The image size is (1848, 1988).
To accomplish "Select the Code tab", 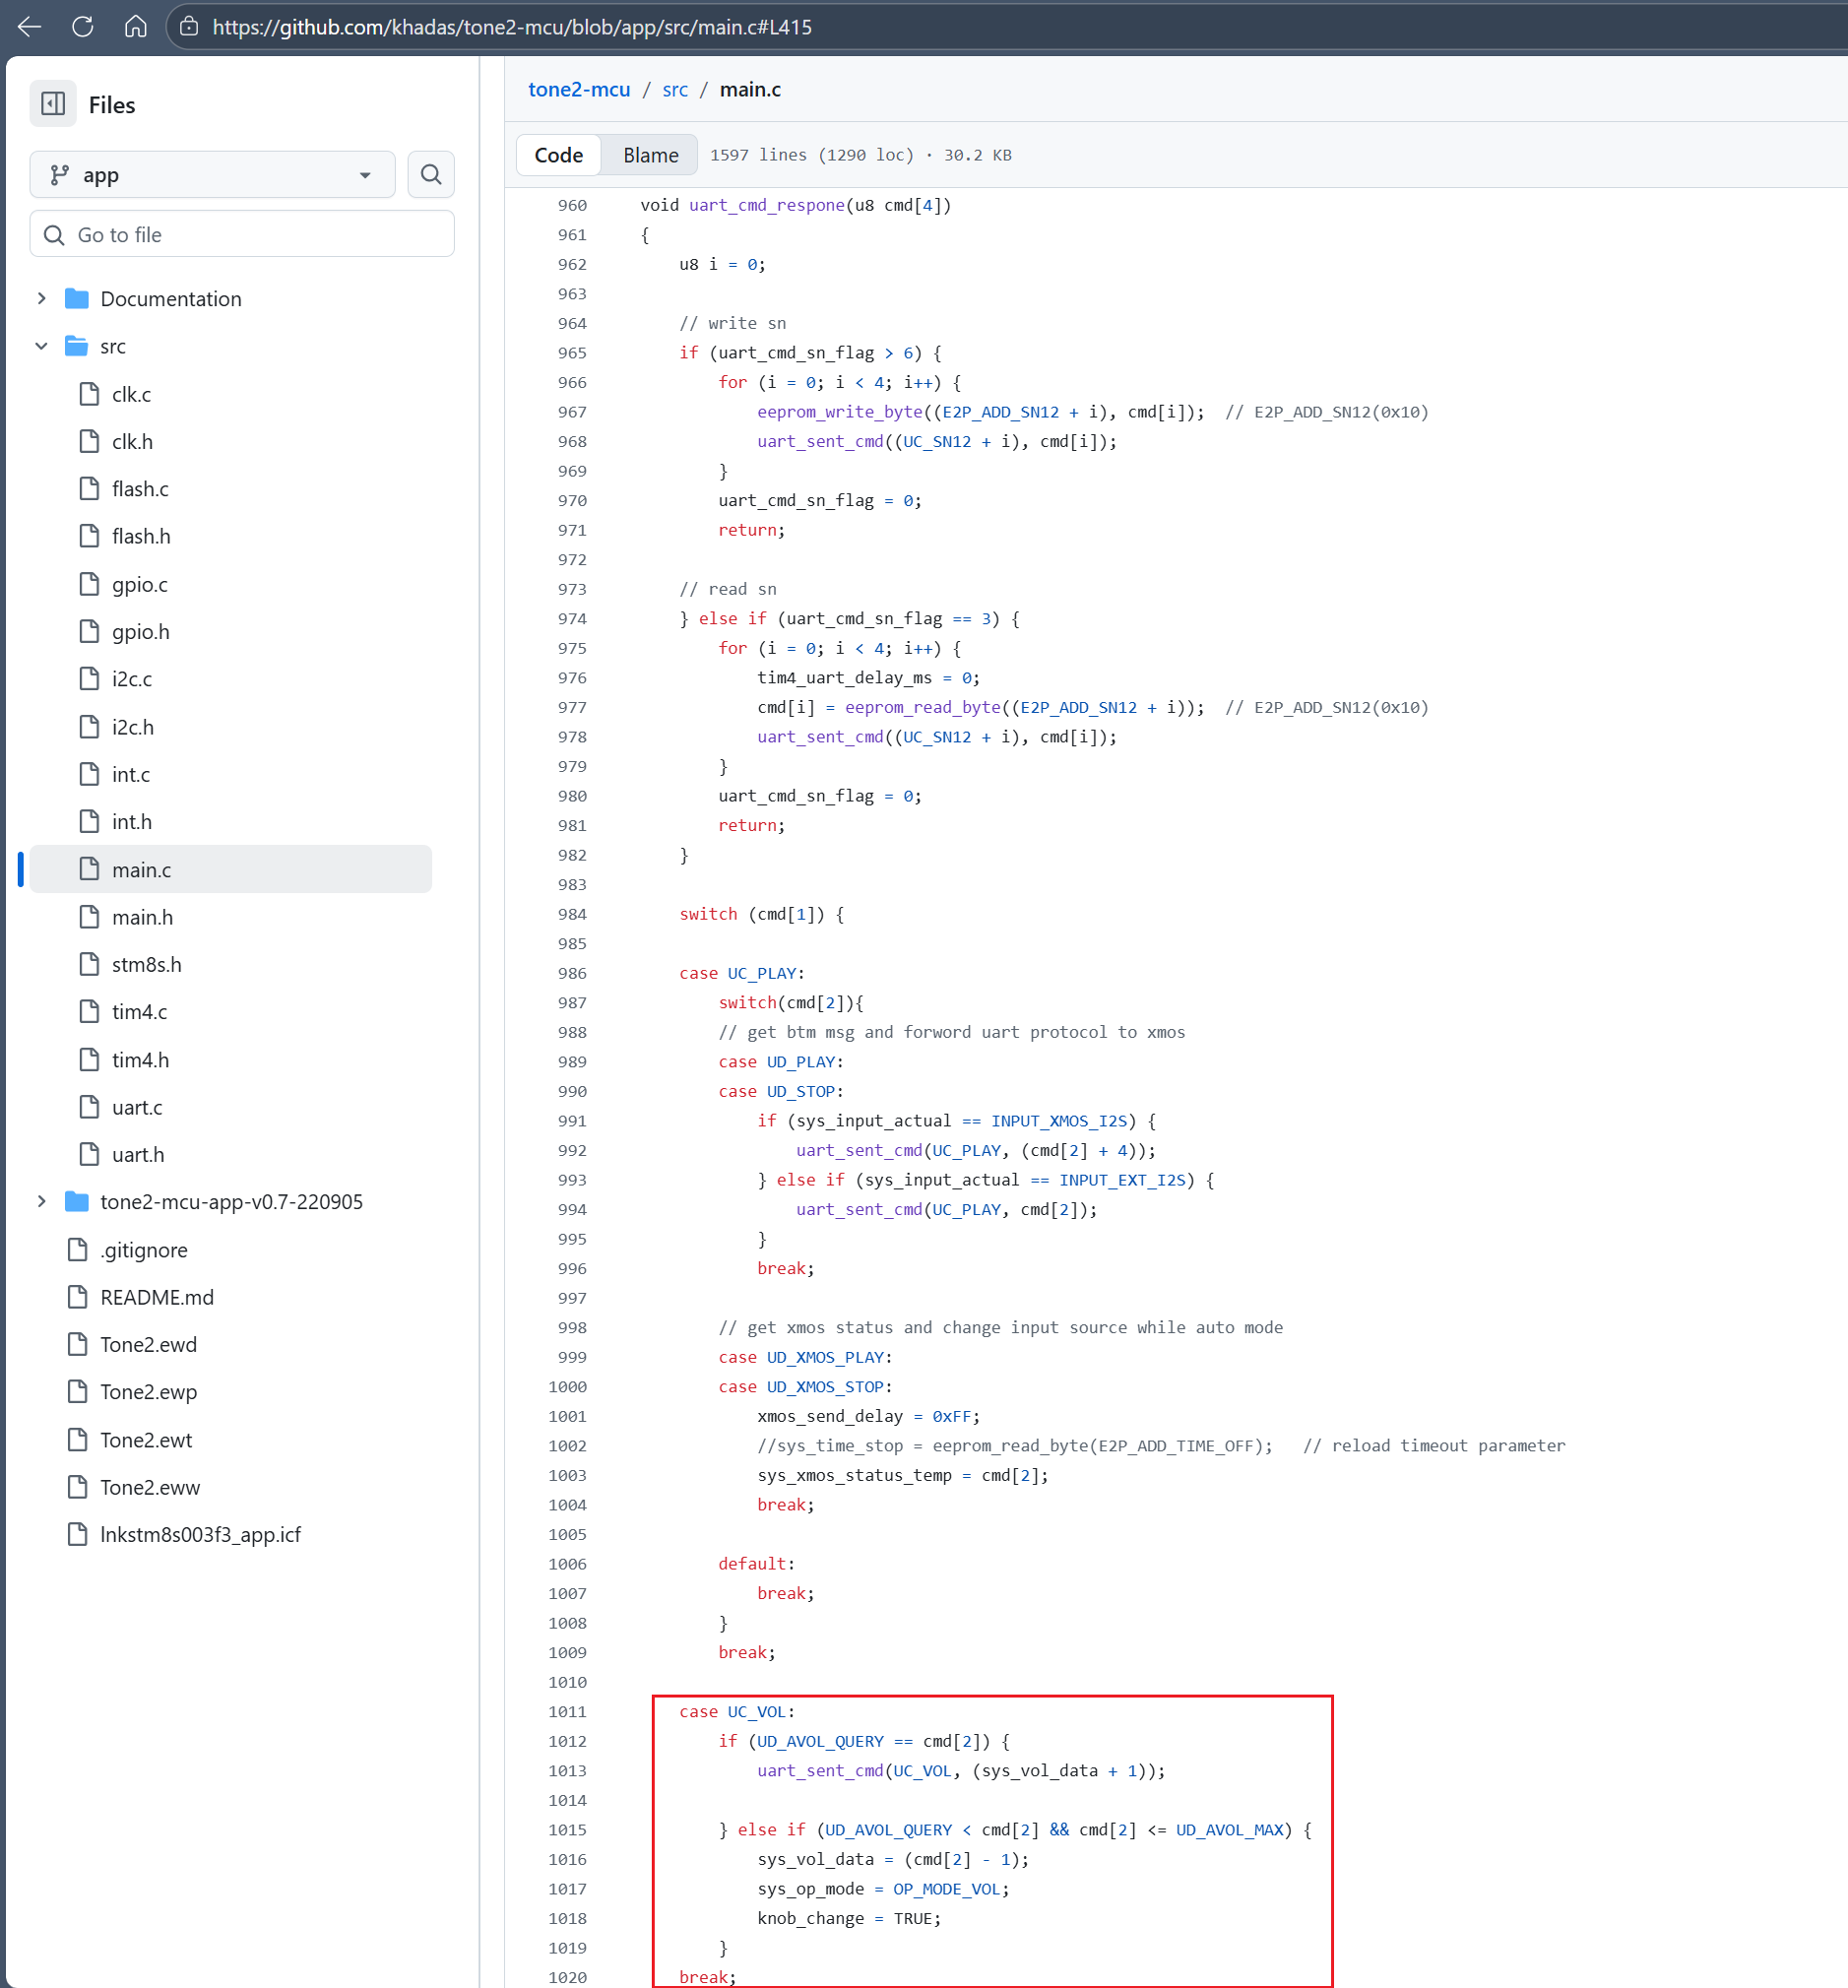I will 558,155.
